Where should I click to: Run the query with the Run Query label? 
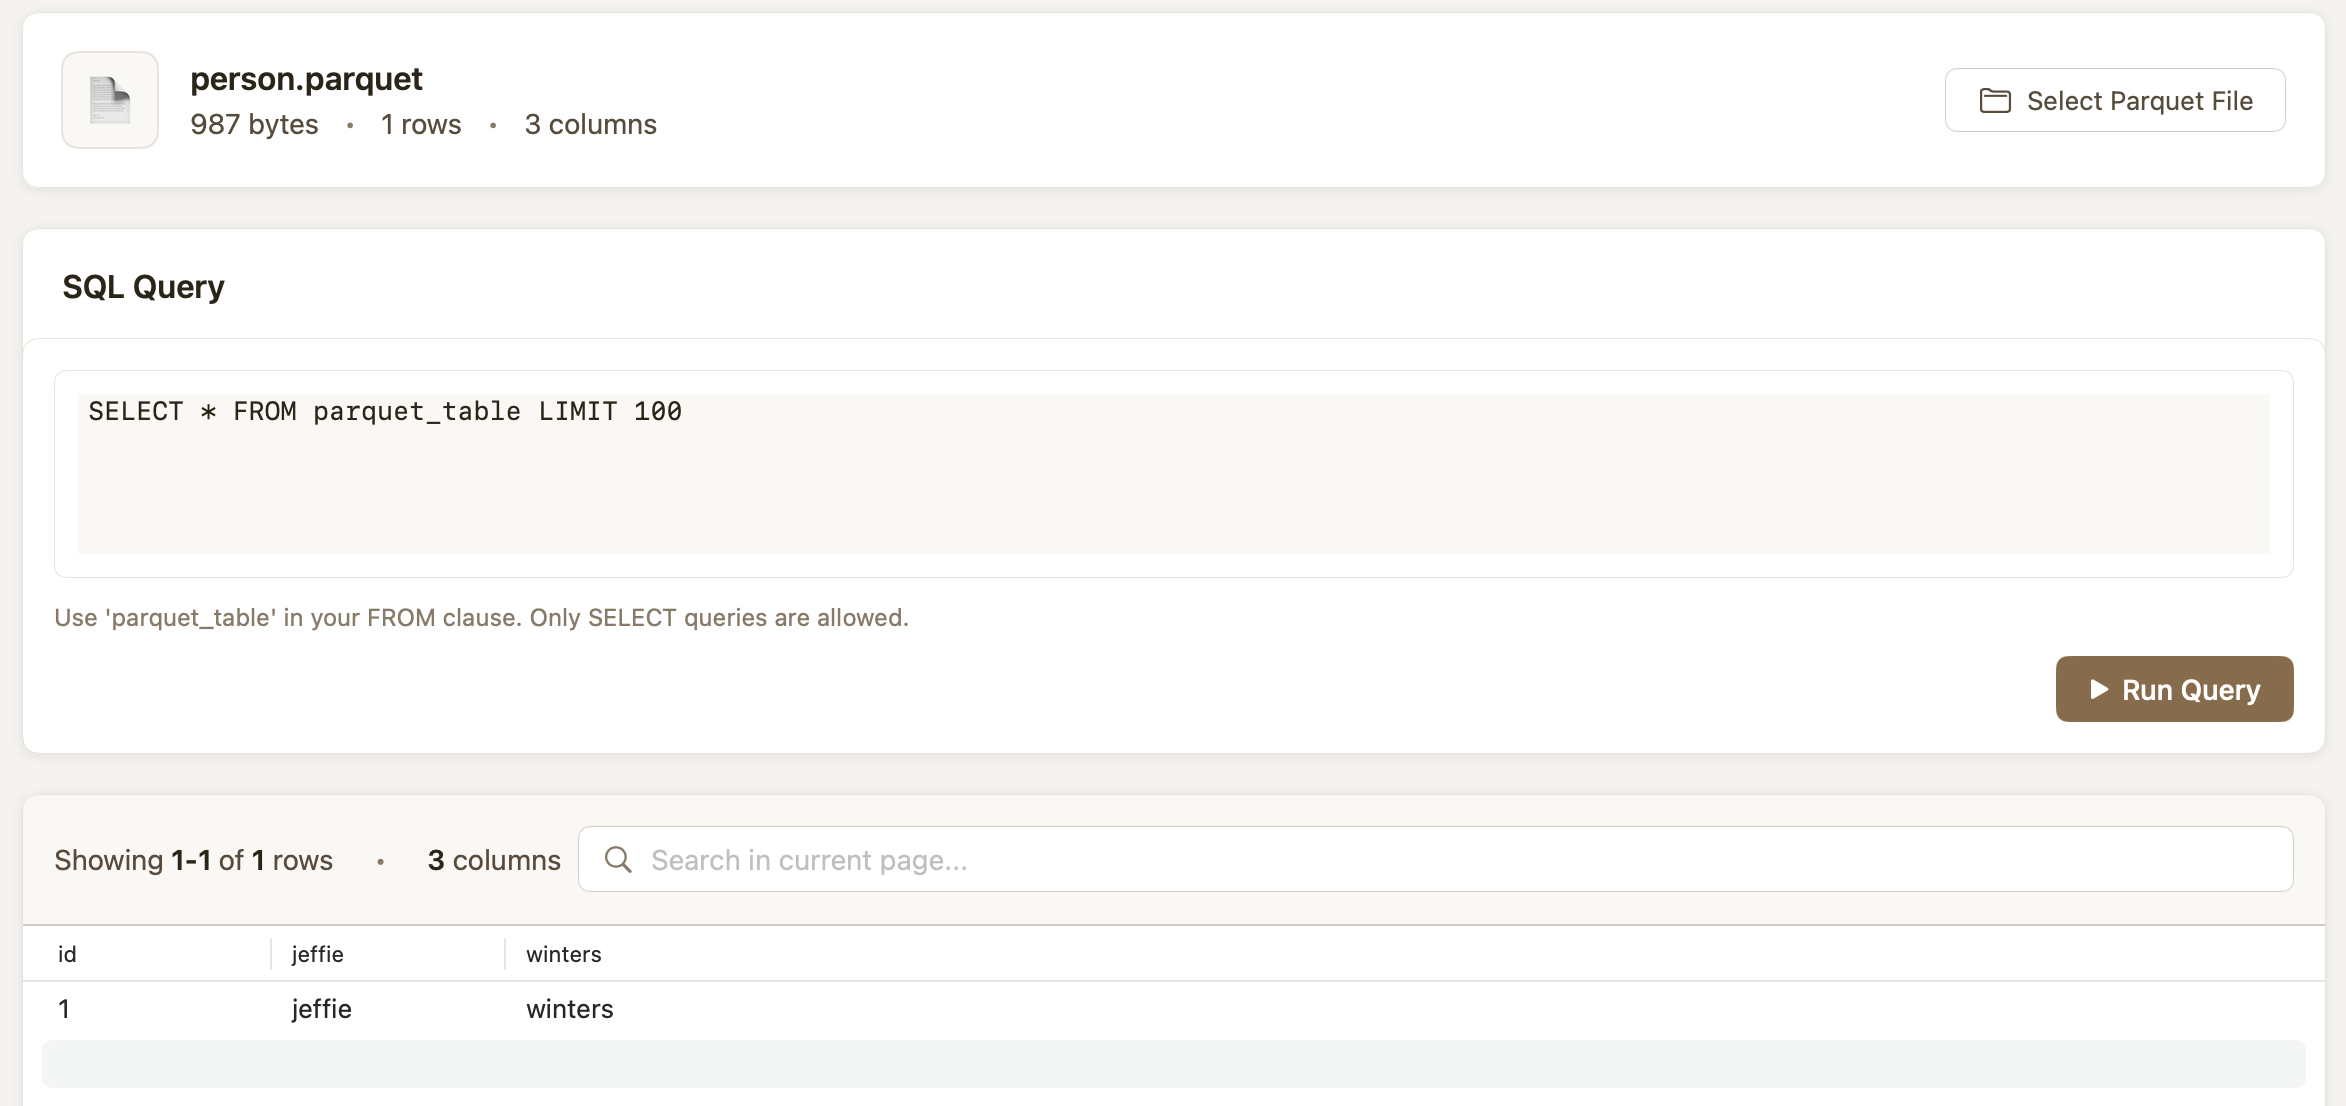point(2190,690)
